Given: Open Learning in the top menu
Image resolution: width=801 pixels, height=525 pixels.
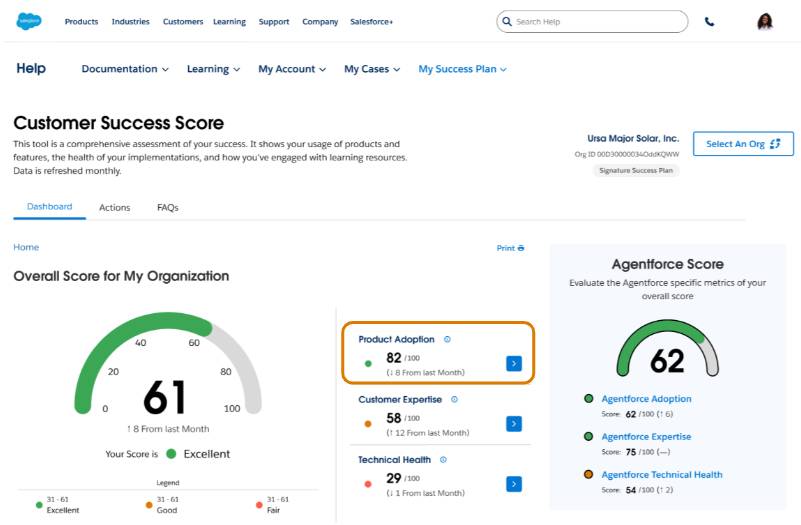Looking at the screenshot, I should (229, 21).
